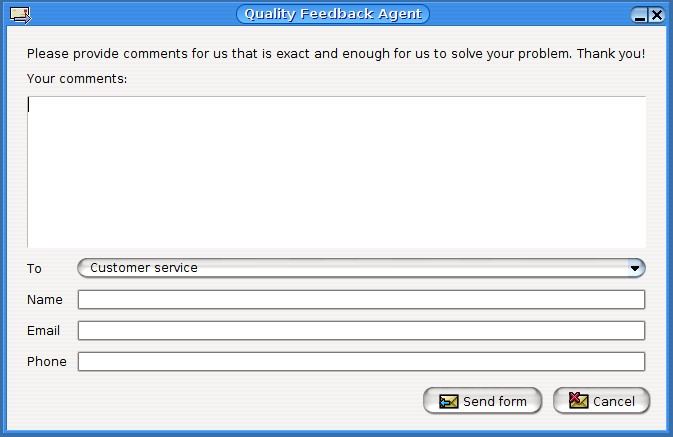Click the envelope icon on Send form
The height and width of the screenshot is (437, 673).
point(448,401)
